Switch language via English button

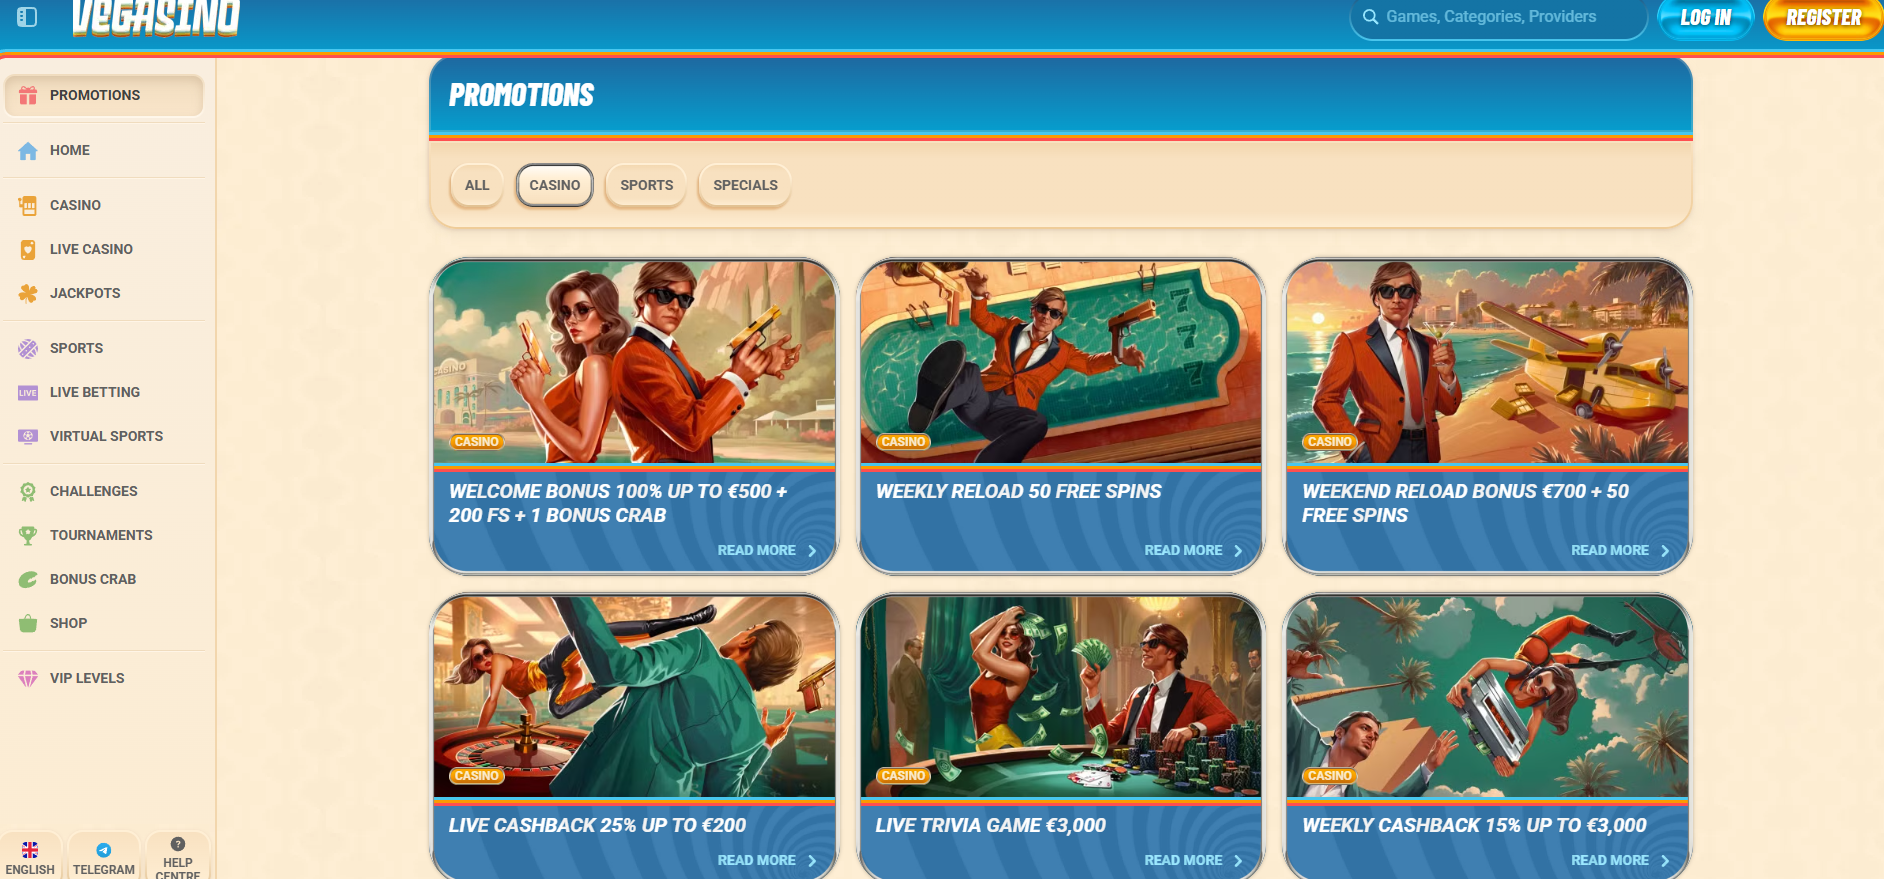pyautogui.click(x=30, y=857)
